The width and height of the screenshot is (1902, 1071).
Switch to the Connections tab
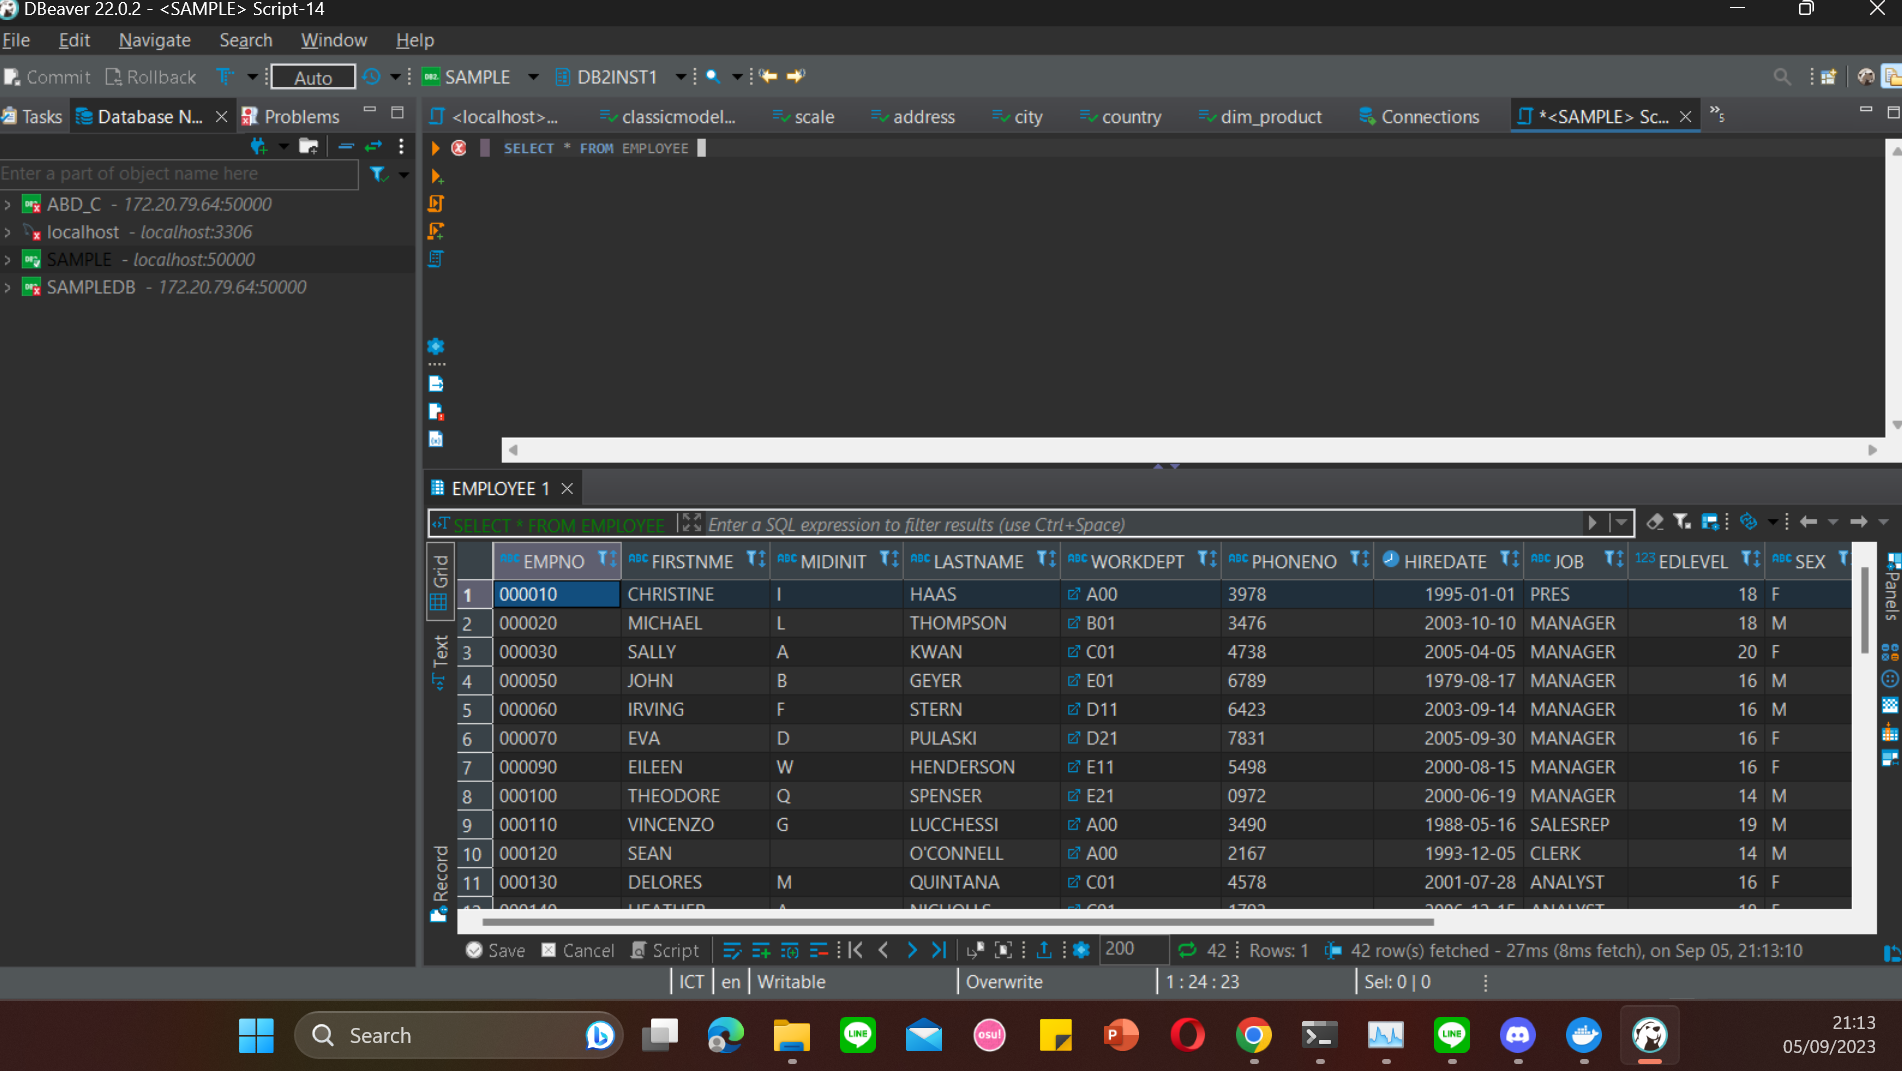(1419, 117)
